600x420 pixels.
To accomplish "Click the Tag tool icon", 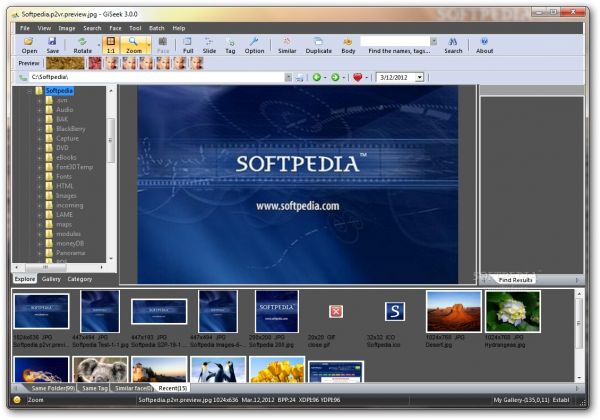I will tap(230, 44).
